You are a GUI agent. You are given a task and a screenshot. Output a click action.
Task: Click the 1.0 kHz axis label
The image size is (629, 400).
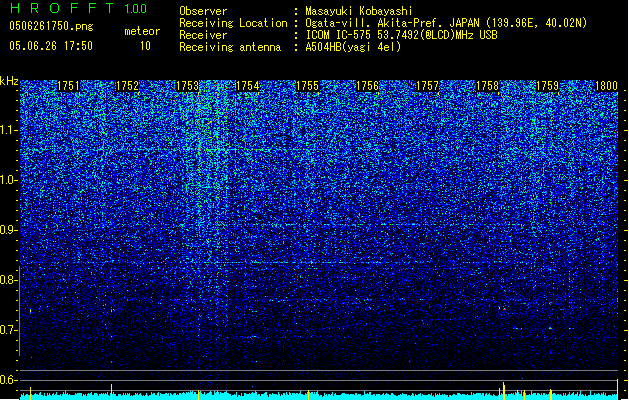[7, 180]
